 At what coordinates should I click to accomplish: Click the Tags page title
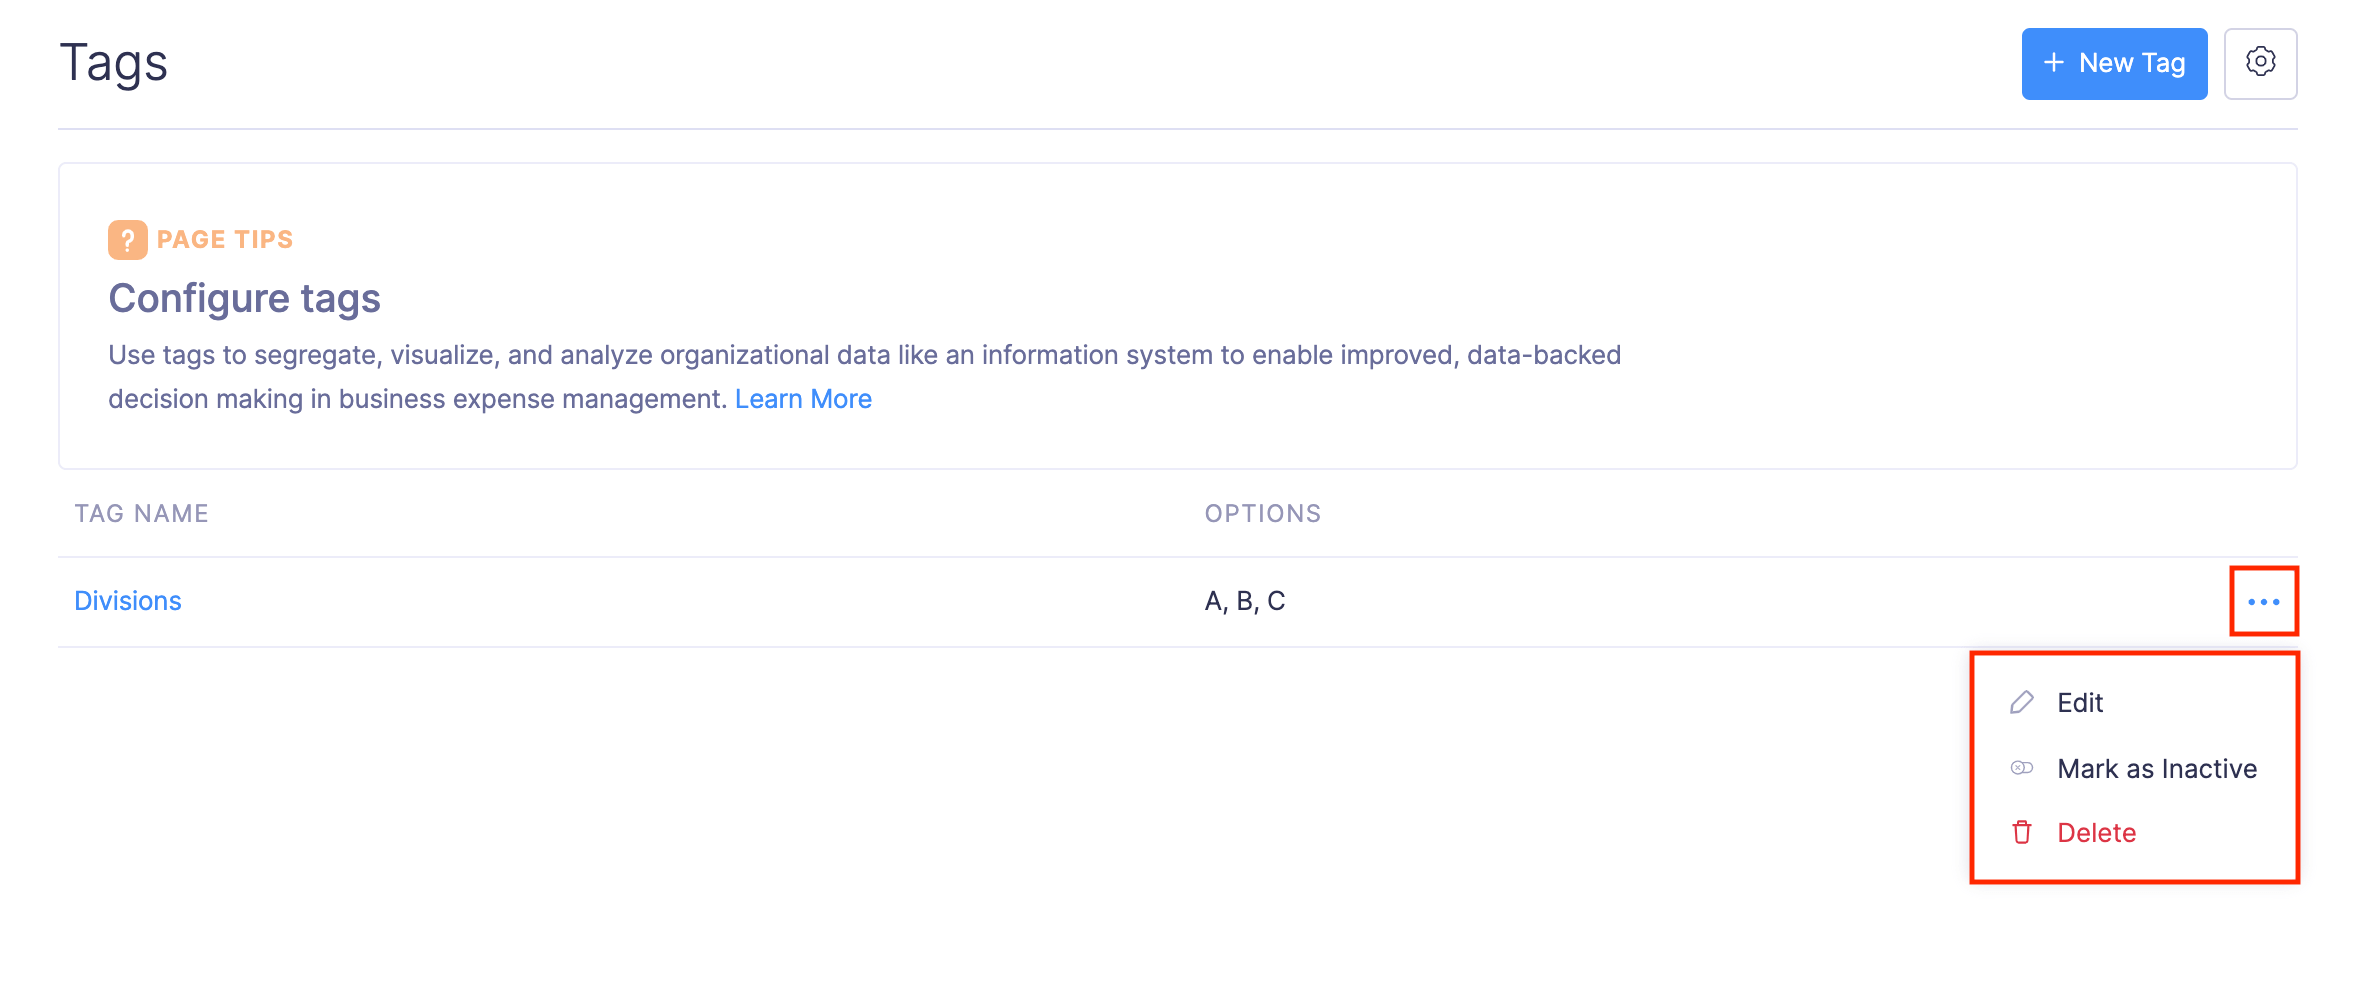tap(114, 63)
